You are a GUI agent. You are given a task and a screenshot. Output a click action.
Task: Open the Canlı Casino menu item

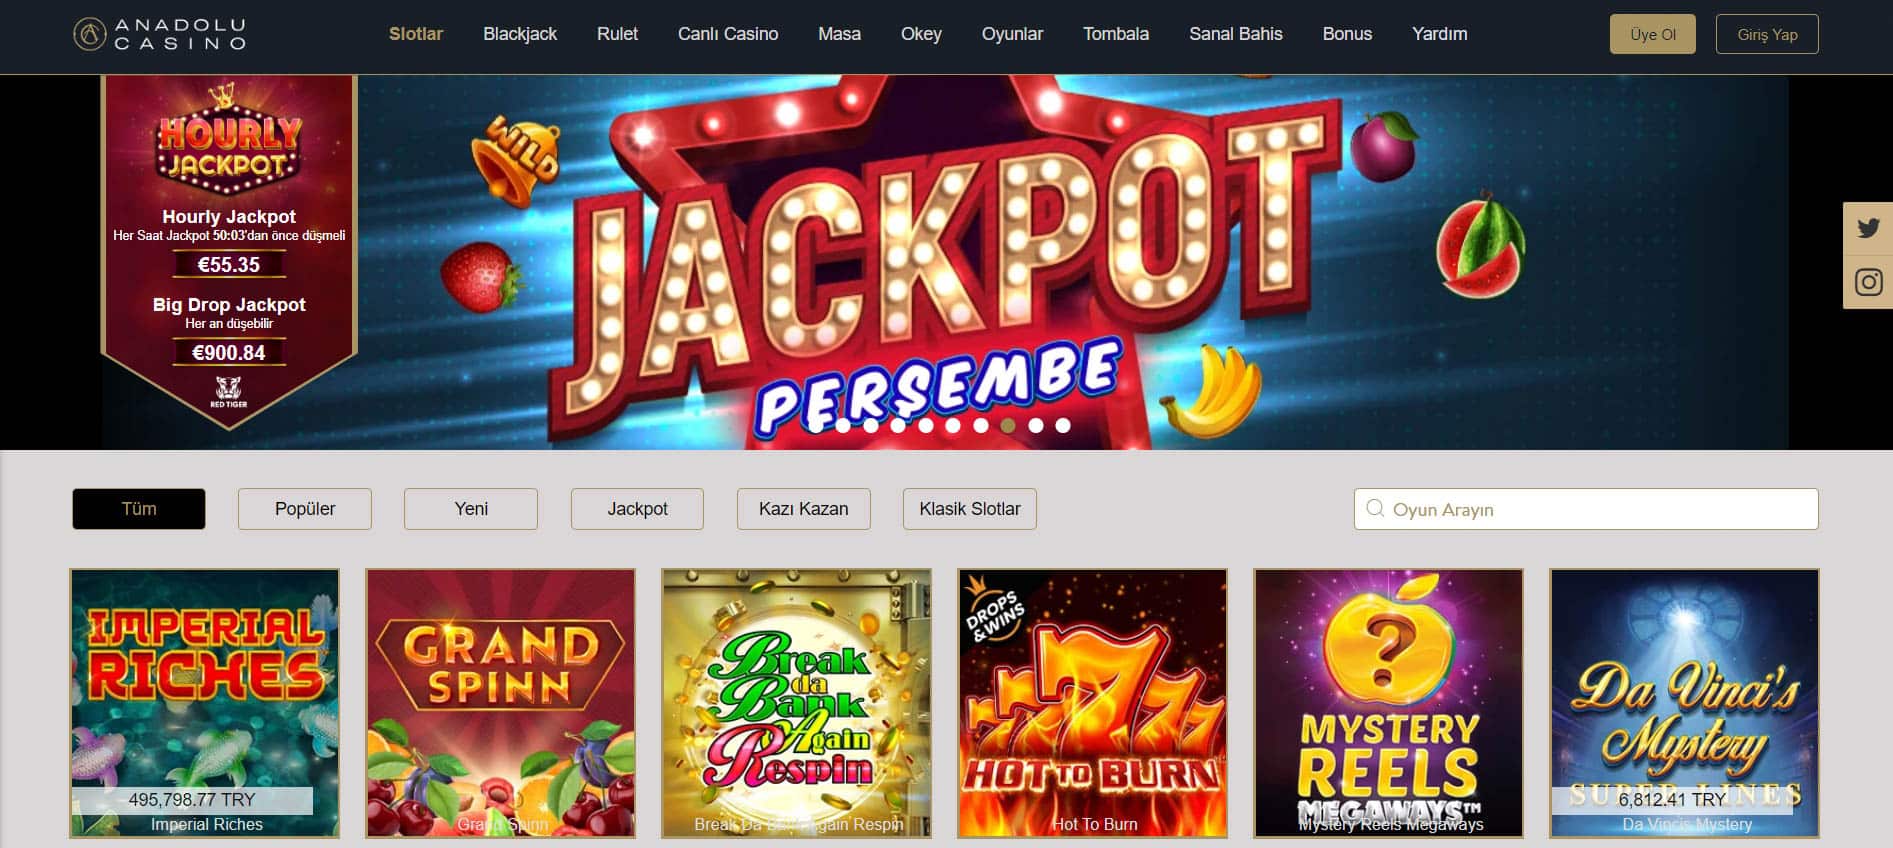tap(728, 34)
